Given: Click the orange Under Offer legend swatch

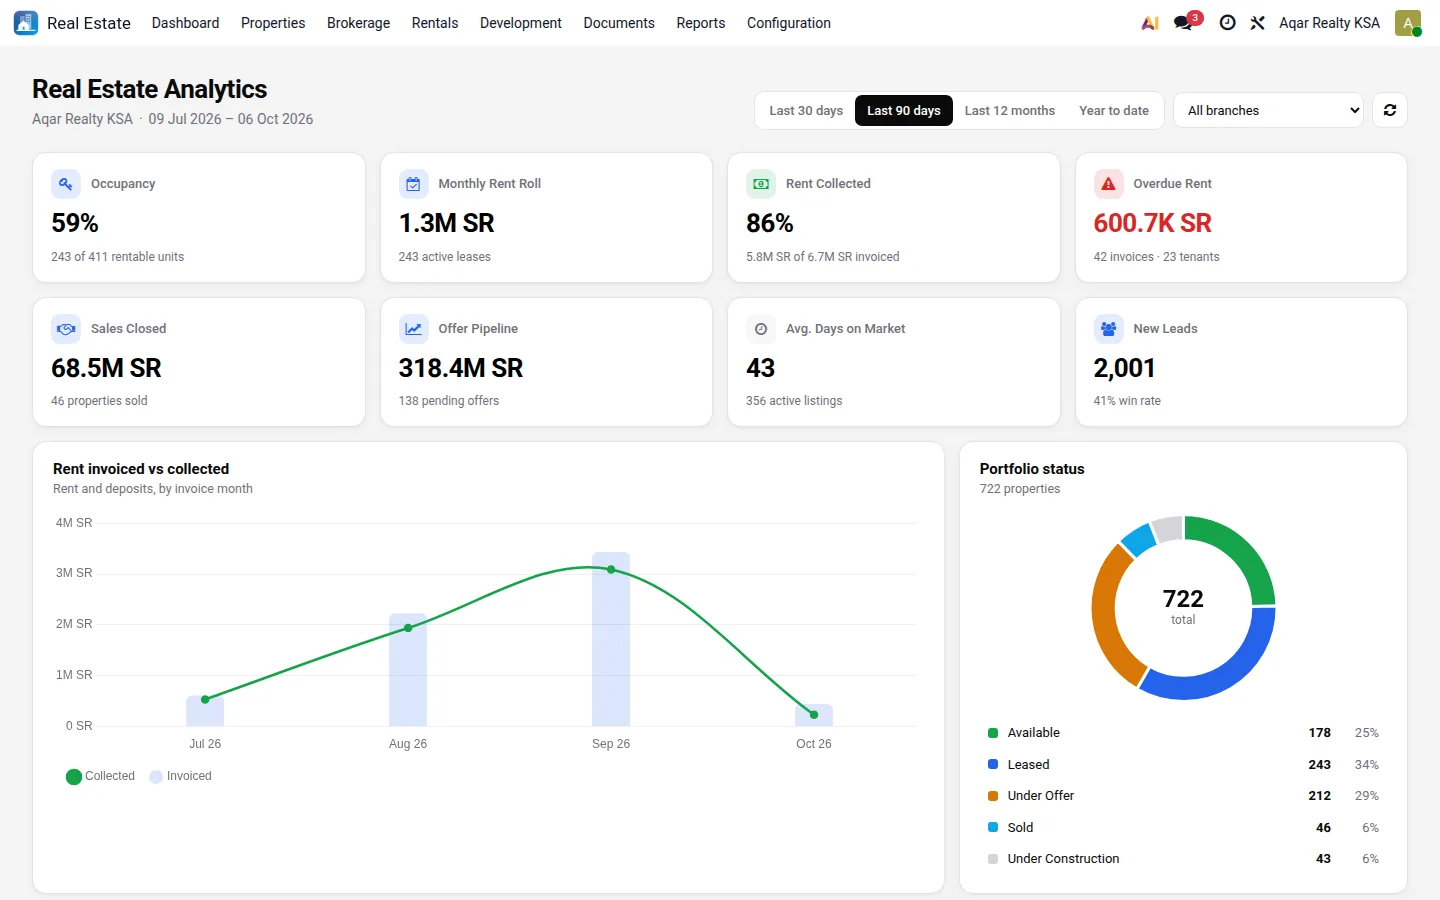Looking at the screenshot, I should pyautogui.click(x=993, y=796).
